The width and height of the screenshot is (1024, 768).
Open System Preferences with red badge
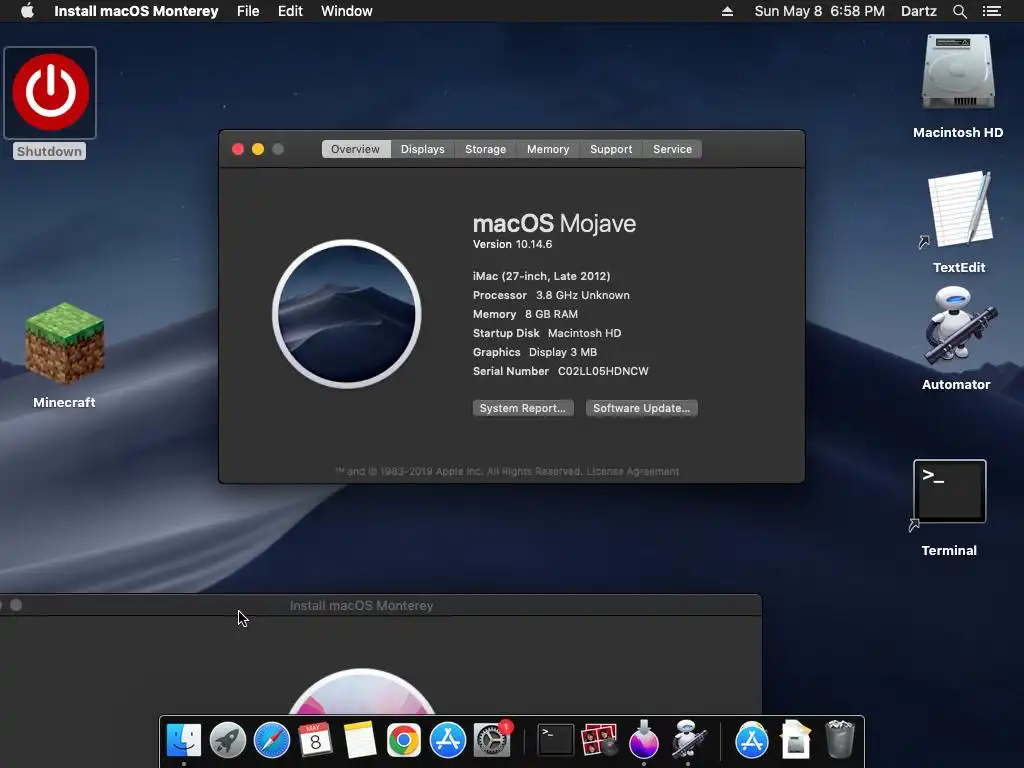pyautogui.click(x=492, y=741)
